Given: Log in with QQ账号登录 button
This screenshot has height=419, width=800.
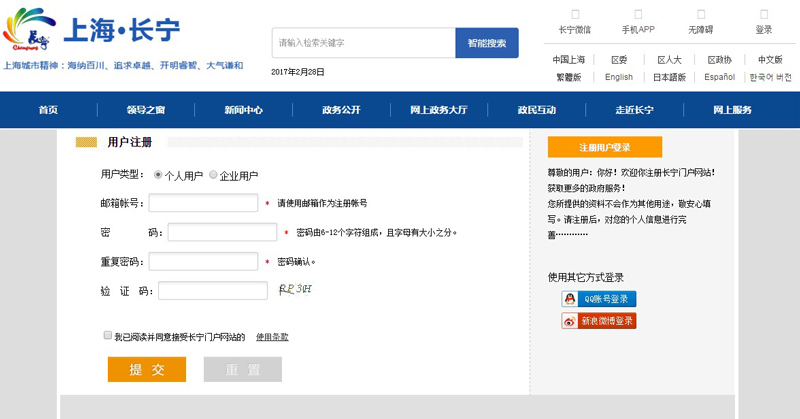Looking at the screenshot, I should coord(599,299).
